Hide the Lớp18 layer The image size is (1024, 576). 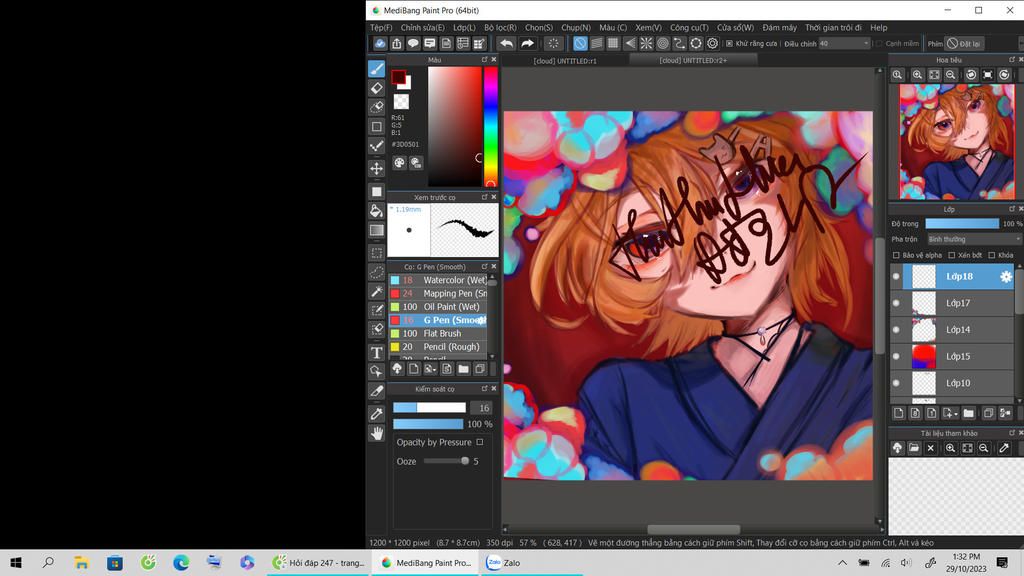(x=896, y=277)
